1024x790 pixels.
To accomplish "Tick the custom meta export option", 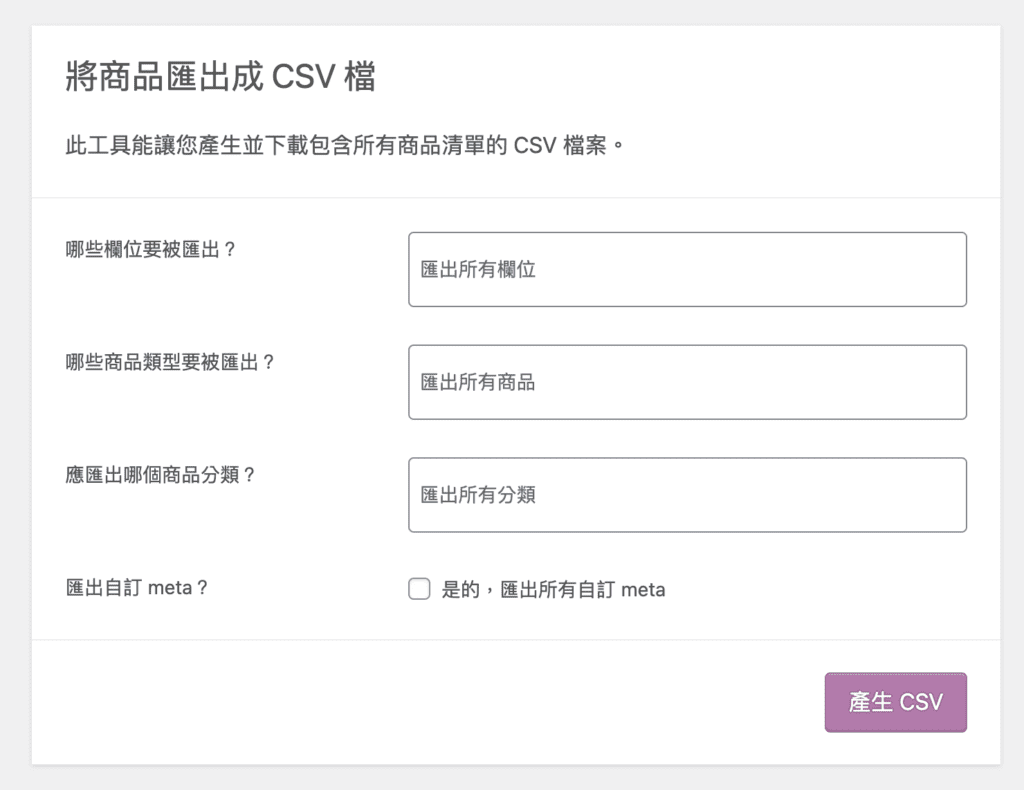I will pyautogui.click(x=419, y=589).
